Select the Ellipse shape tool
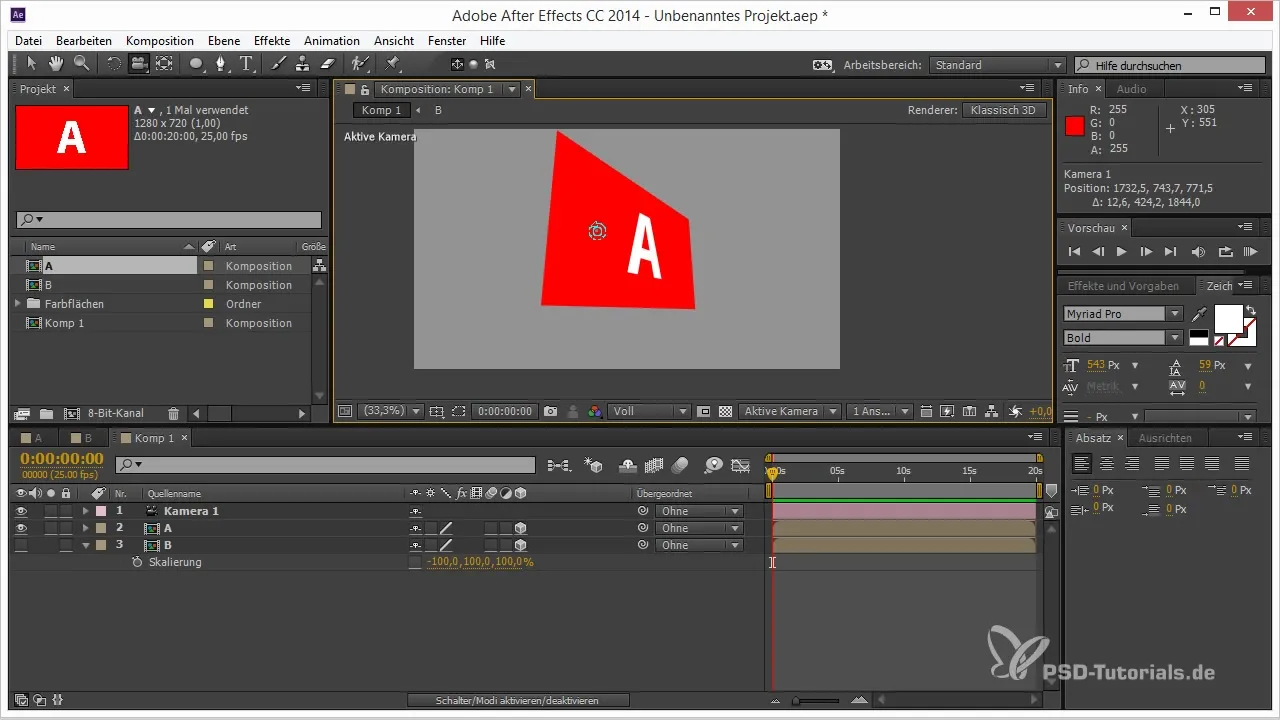1280x720 pixels. pyautogui.click(x=198, y=64)
